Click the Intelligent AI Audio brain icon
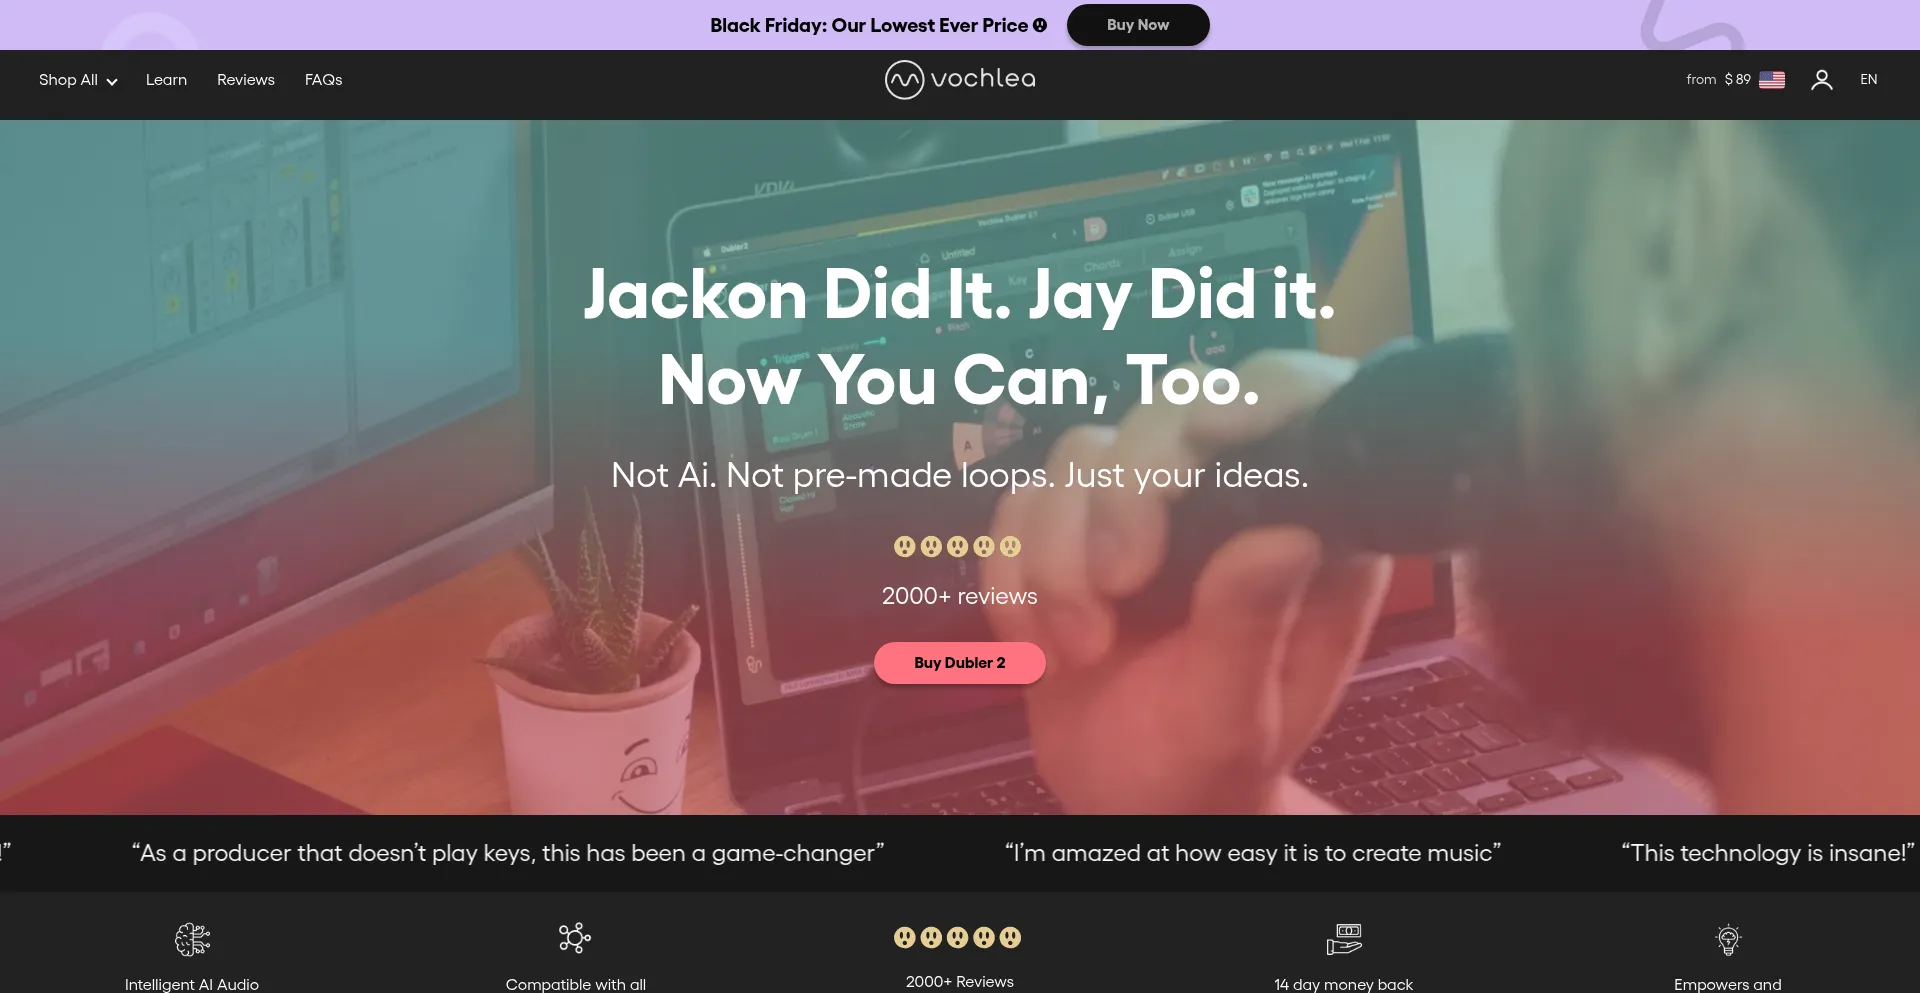The height and width of the screenshot is (993, 1920). coord(192,939)
